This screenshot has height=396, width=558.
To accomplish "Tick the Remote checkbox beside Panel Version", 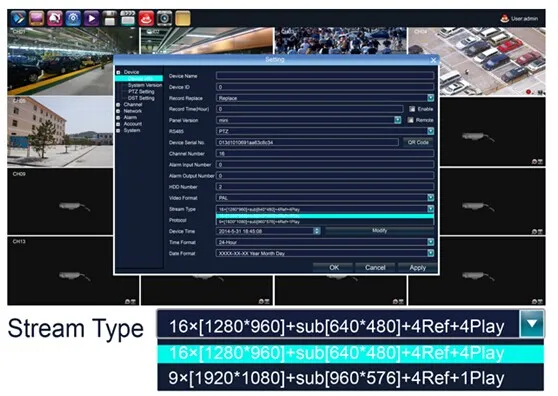I will 410,120.
